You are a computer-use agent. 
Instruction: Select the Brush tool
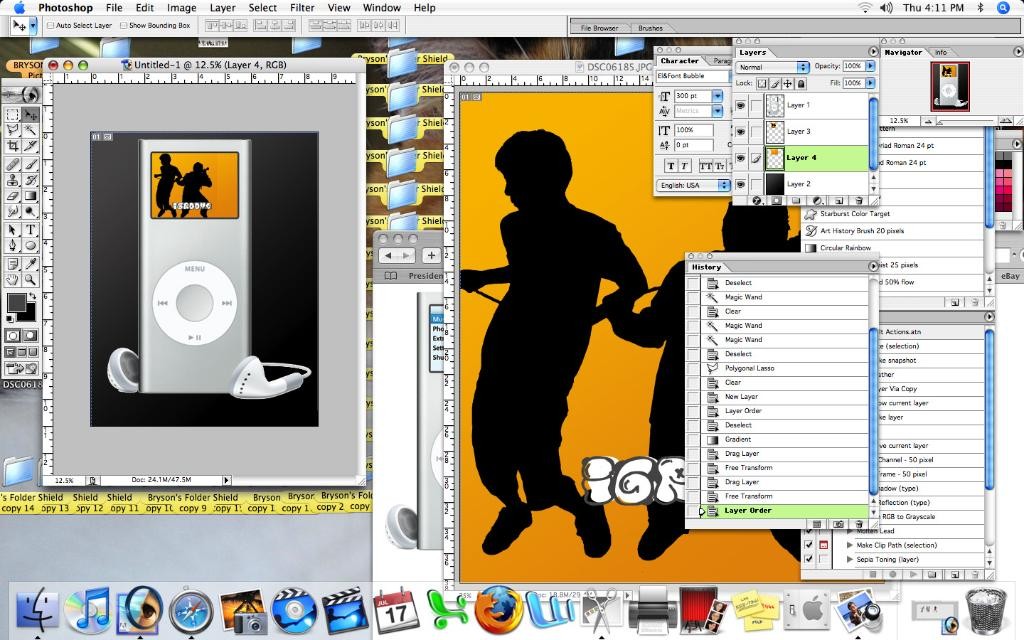pyautogui.click(x=30, y=164)
